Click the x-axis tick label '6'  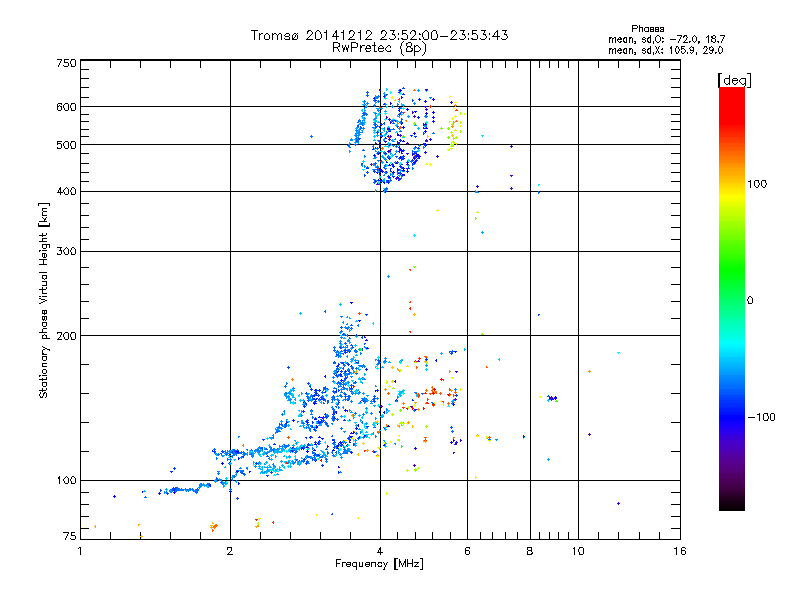(467, 551)
